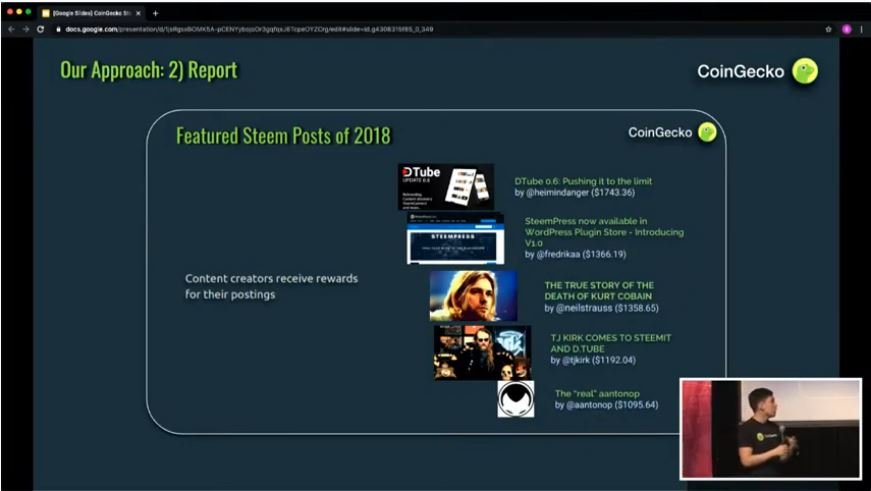Open a new browser tab
Viewport: 871px width, 491px height.
[x=156, y=13]
